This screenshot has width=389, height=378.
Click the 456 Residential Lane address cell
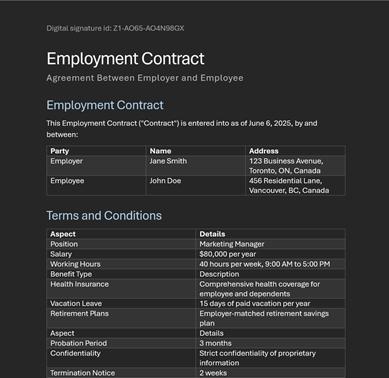[x=295, y=185]
